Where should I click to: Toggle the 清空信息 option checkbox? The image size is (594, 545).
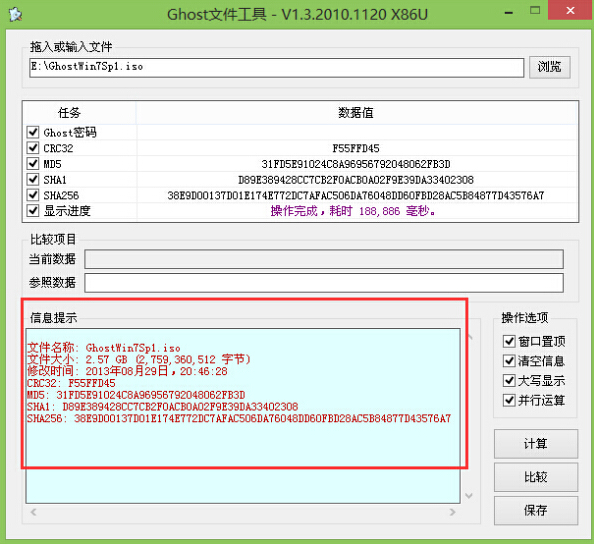tap(509, 361)
